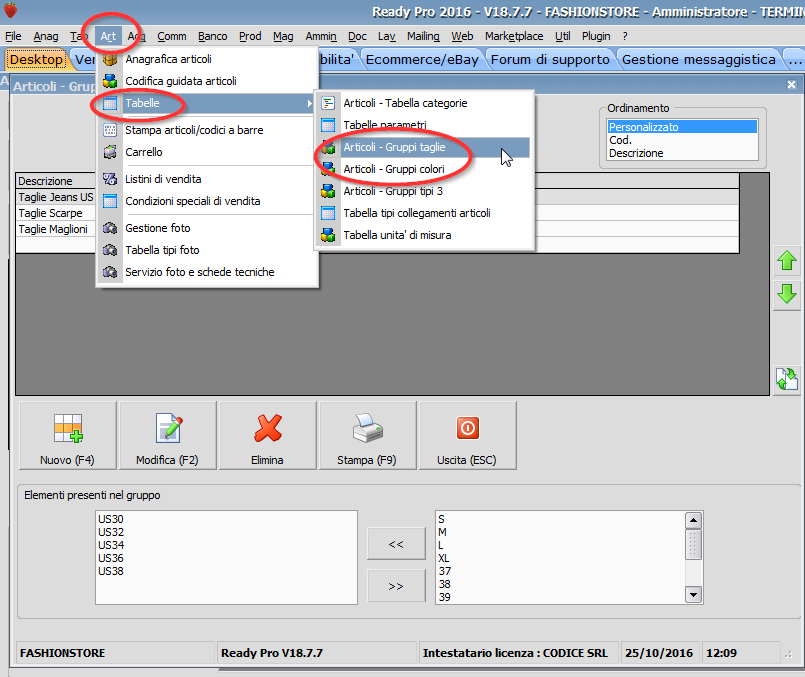Open the Marketplace menu
The width and height of the screenshot is (805, 677).
click(514, 36)
